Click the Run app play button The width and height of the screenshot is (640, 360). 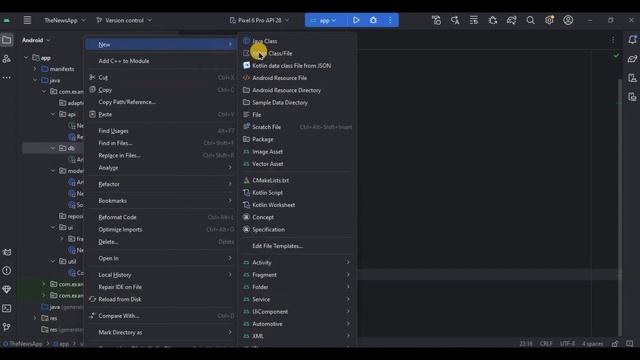point(356,20)
